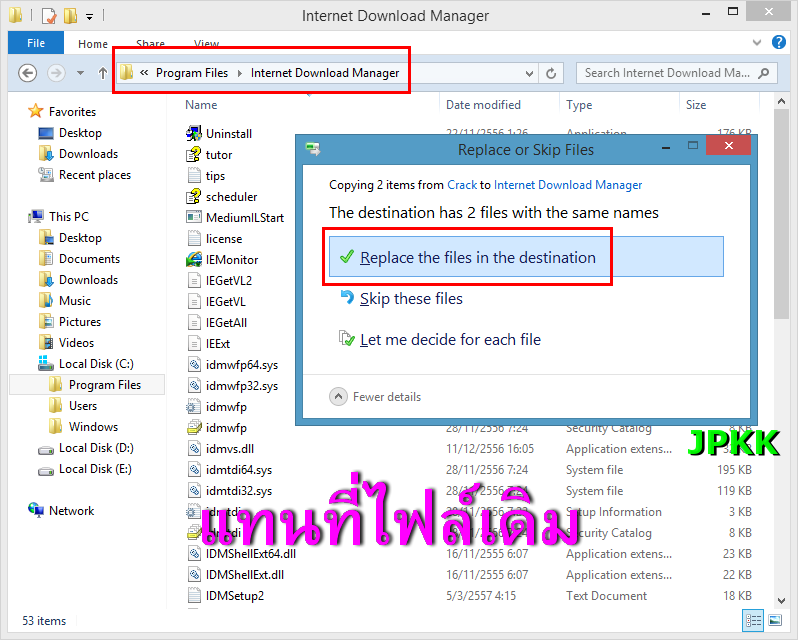Select the idmvs.dll file icon
Viewport: 798px width, 640px height.
click(194, 448)
